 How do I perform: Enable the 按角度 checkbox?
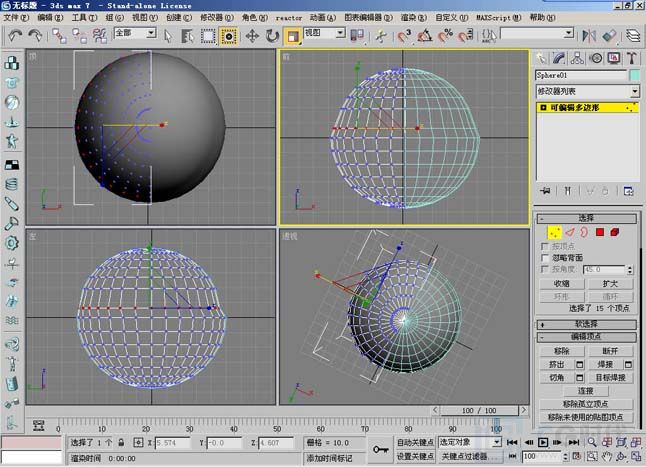tap(545, 269)
